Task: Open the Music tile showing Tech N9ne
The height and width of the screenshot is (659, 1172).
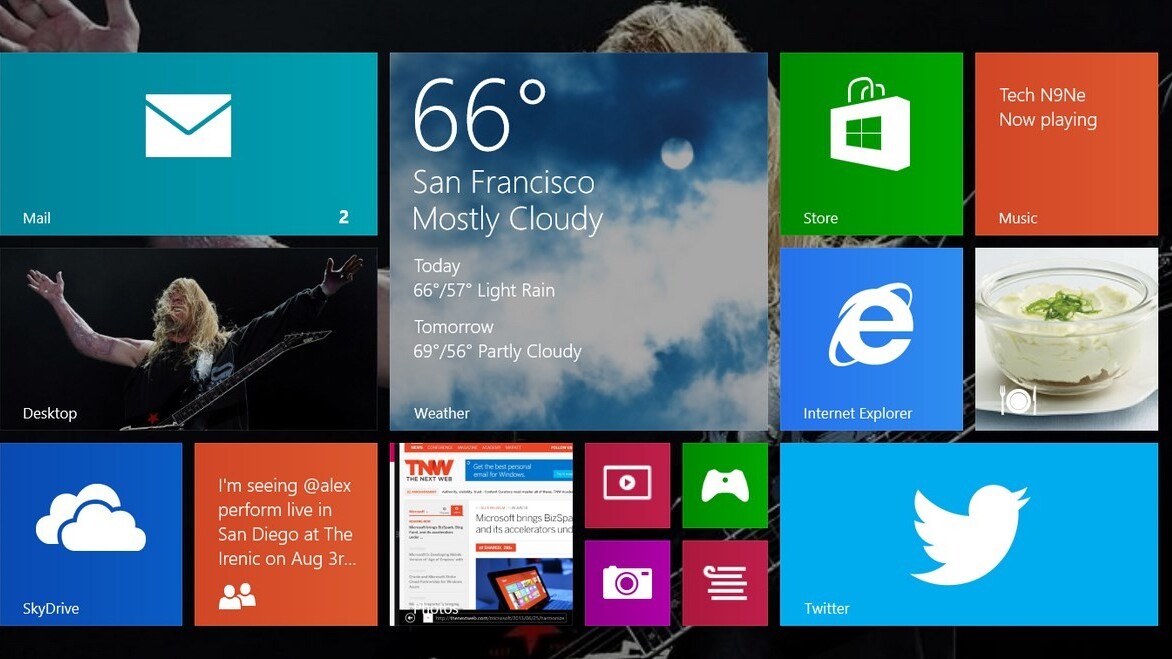Action: [1066, 144]
